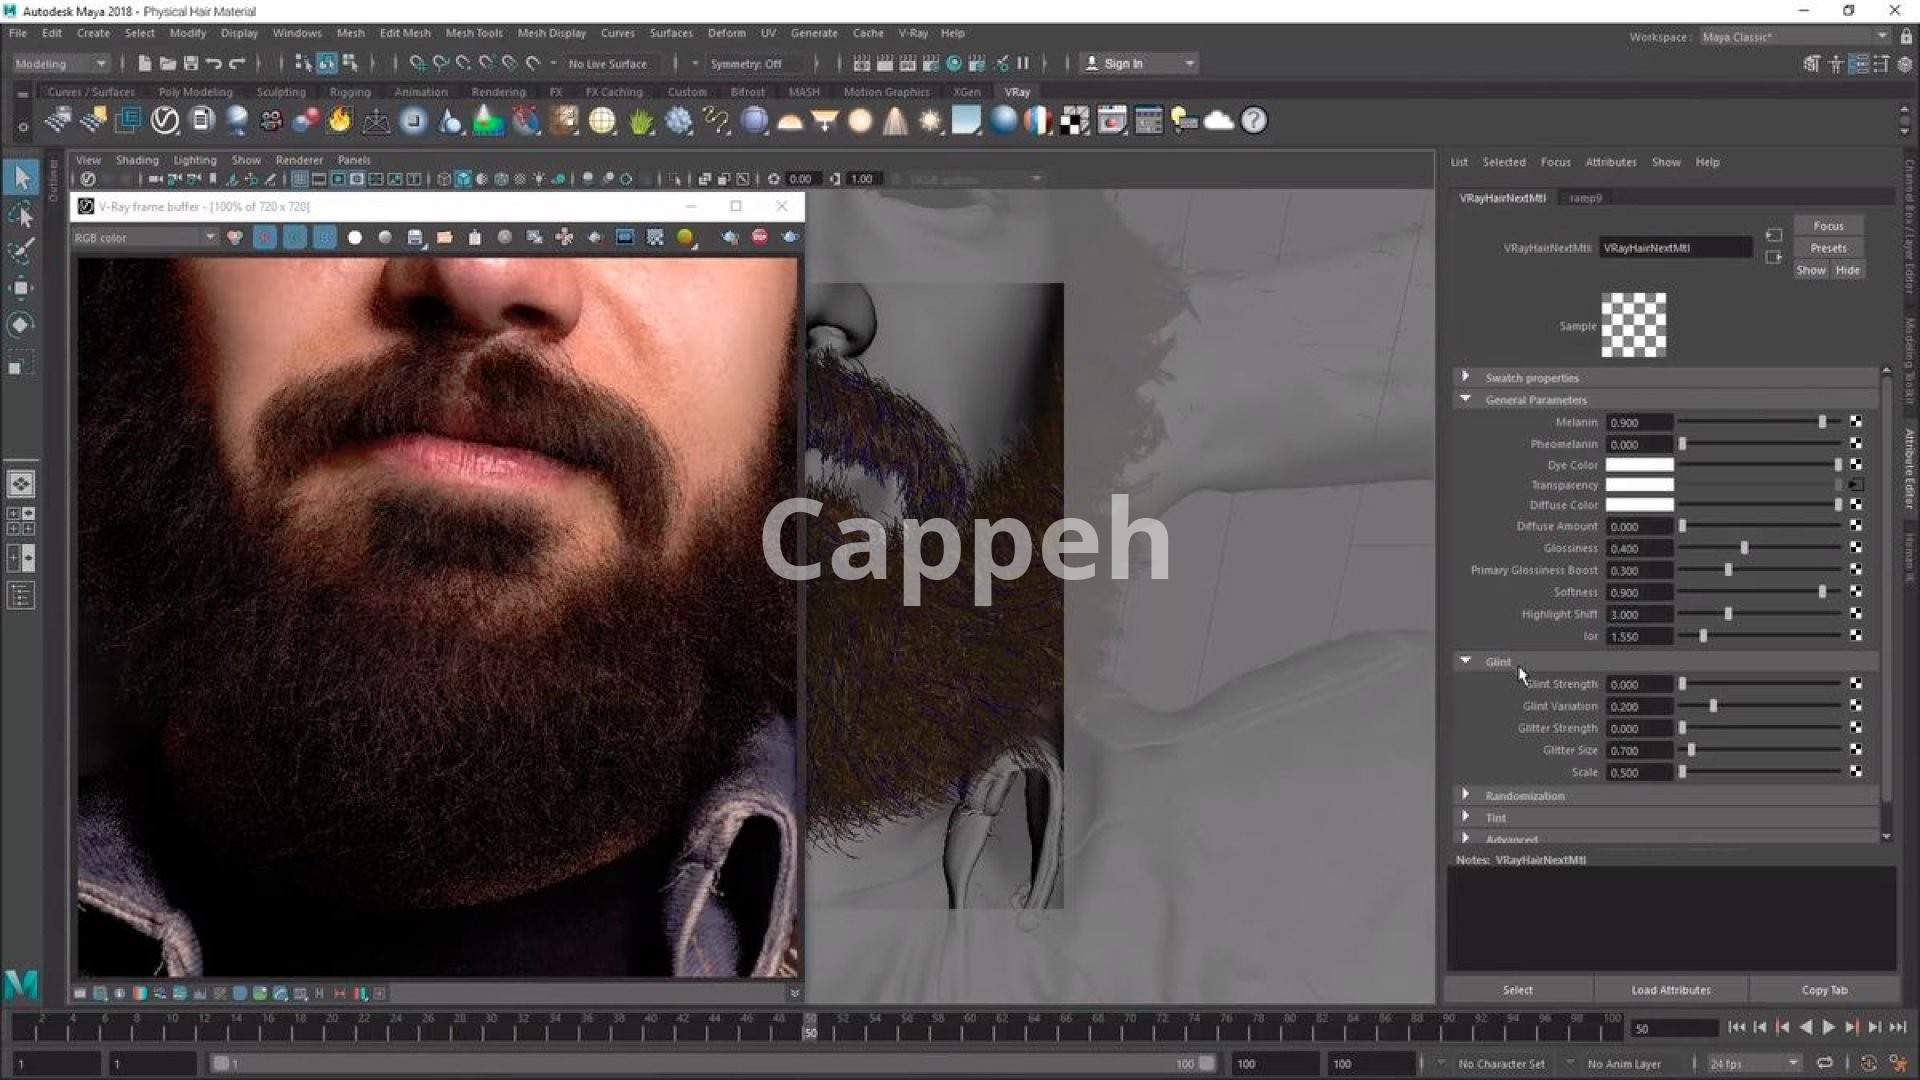Select the arrow selection tool

click(21, 178)
